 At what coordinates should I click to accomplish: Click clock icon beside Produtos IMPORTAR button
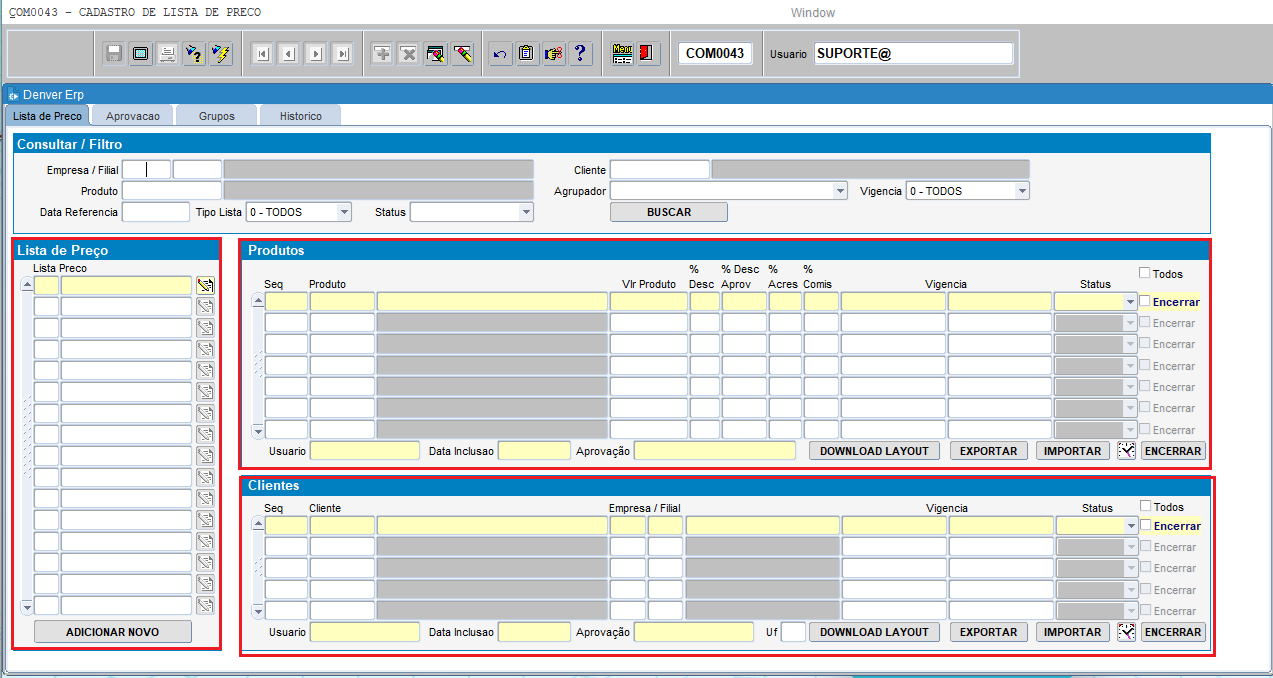1127,451
